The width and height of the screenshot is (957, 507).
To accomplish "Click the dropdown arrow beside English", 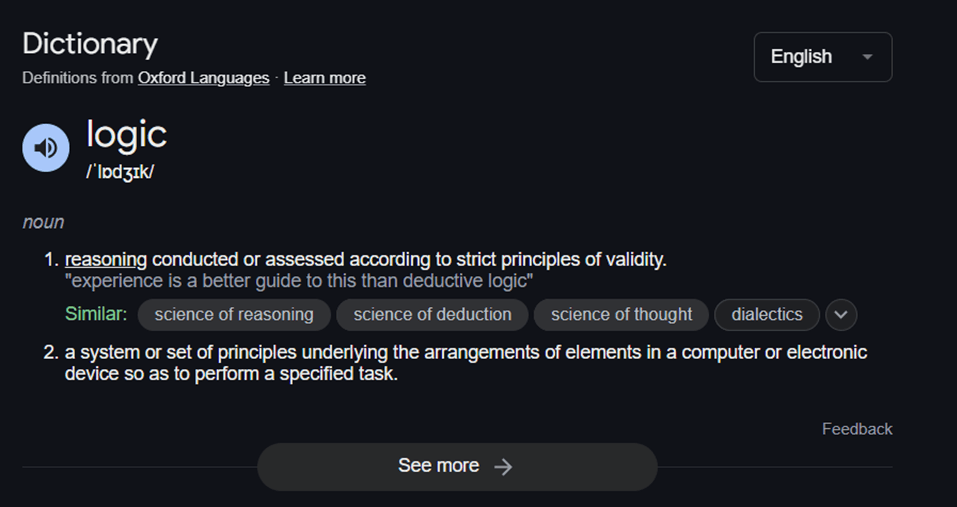I will tap(867, 57).
